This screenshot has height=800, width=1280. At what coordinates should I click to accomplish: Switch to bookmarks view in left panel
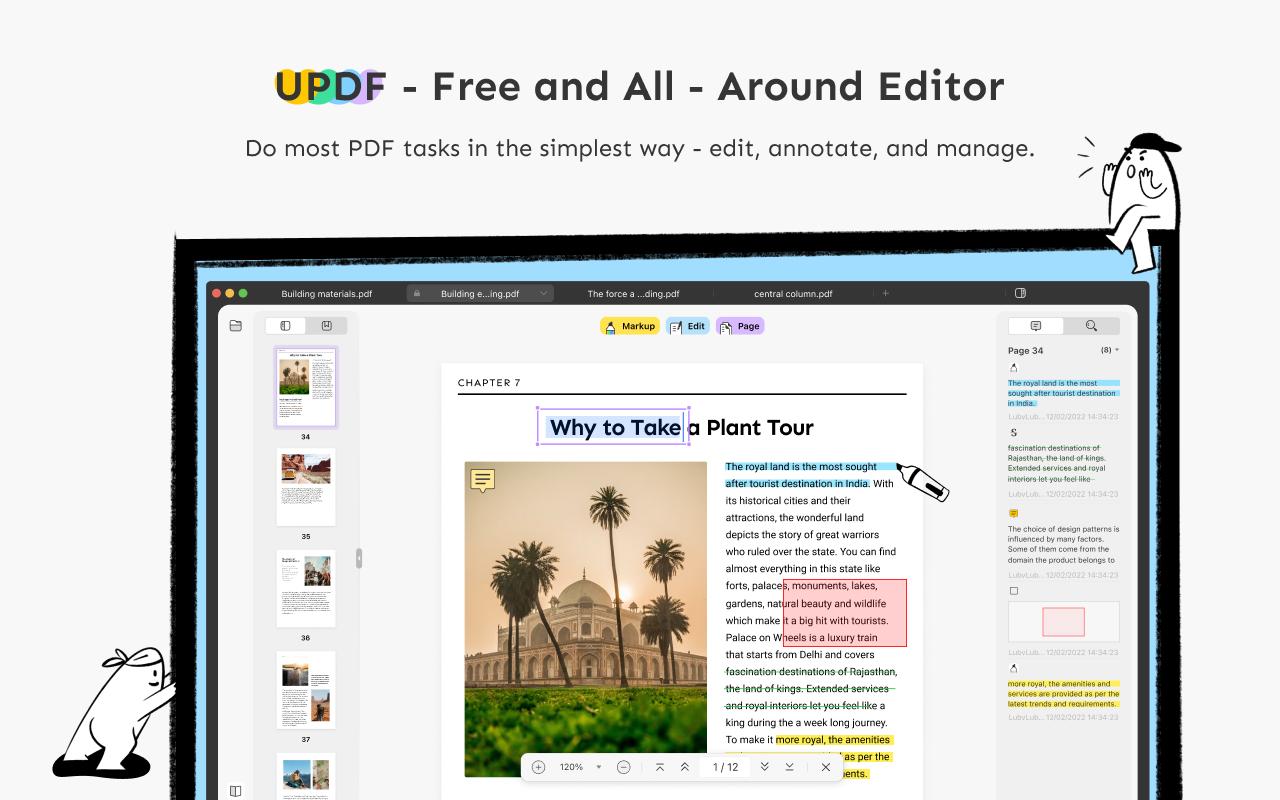pyautogui.click(x=326, y=326)
